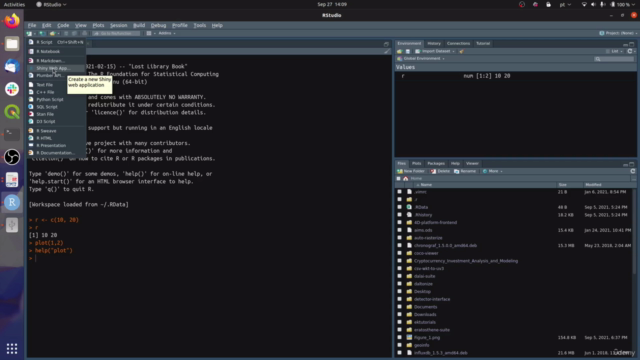
Task: Open the Addins dropdown
Action: pos(167,33)
